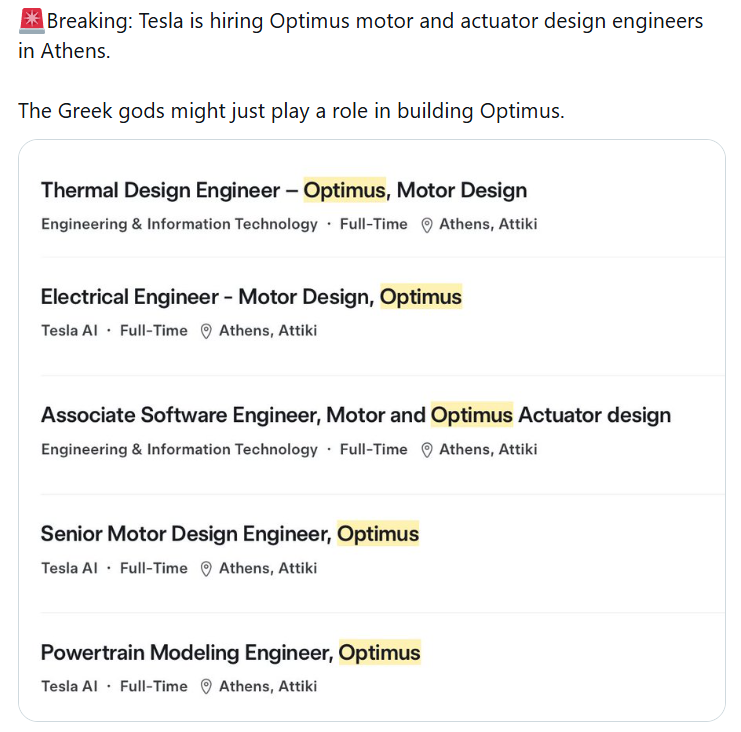This screenshot has height=732, width=741.
Task: Click highlighted Optimus in Electrical Engineer title
Action: (421, 297)
